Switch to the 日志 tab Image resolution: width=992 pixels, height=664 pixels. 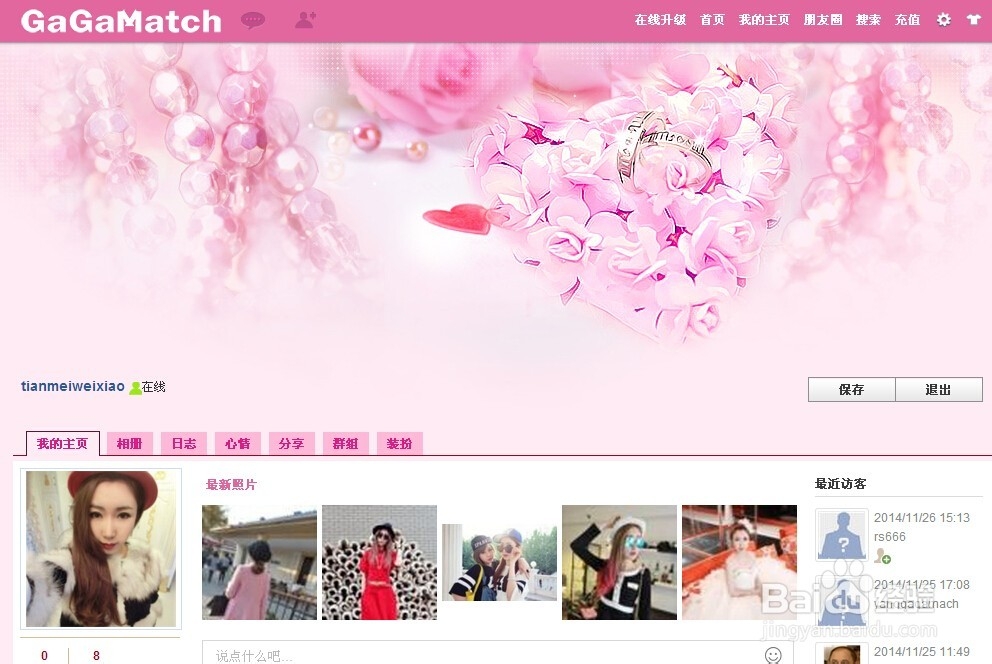pos(183,443)
